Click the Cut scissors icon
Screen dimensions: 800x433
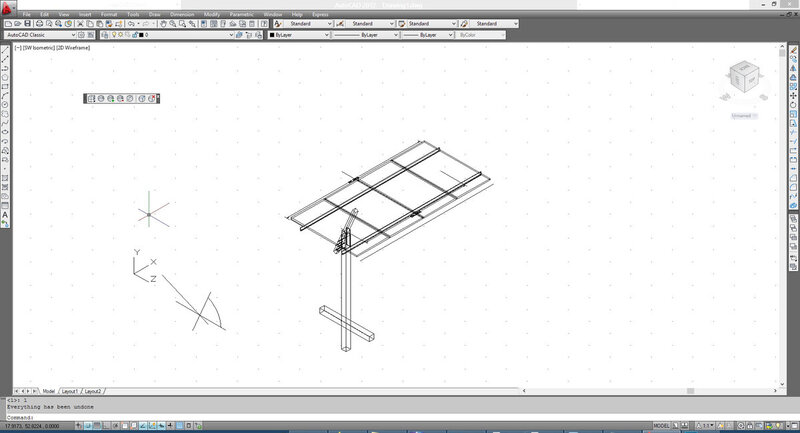pyautogui.click(x=80, y=24)
